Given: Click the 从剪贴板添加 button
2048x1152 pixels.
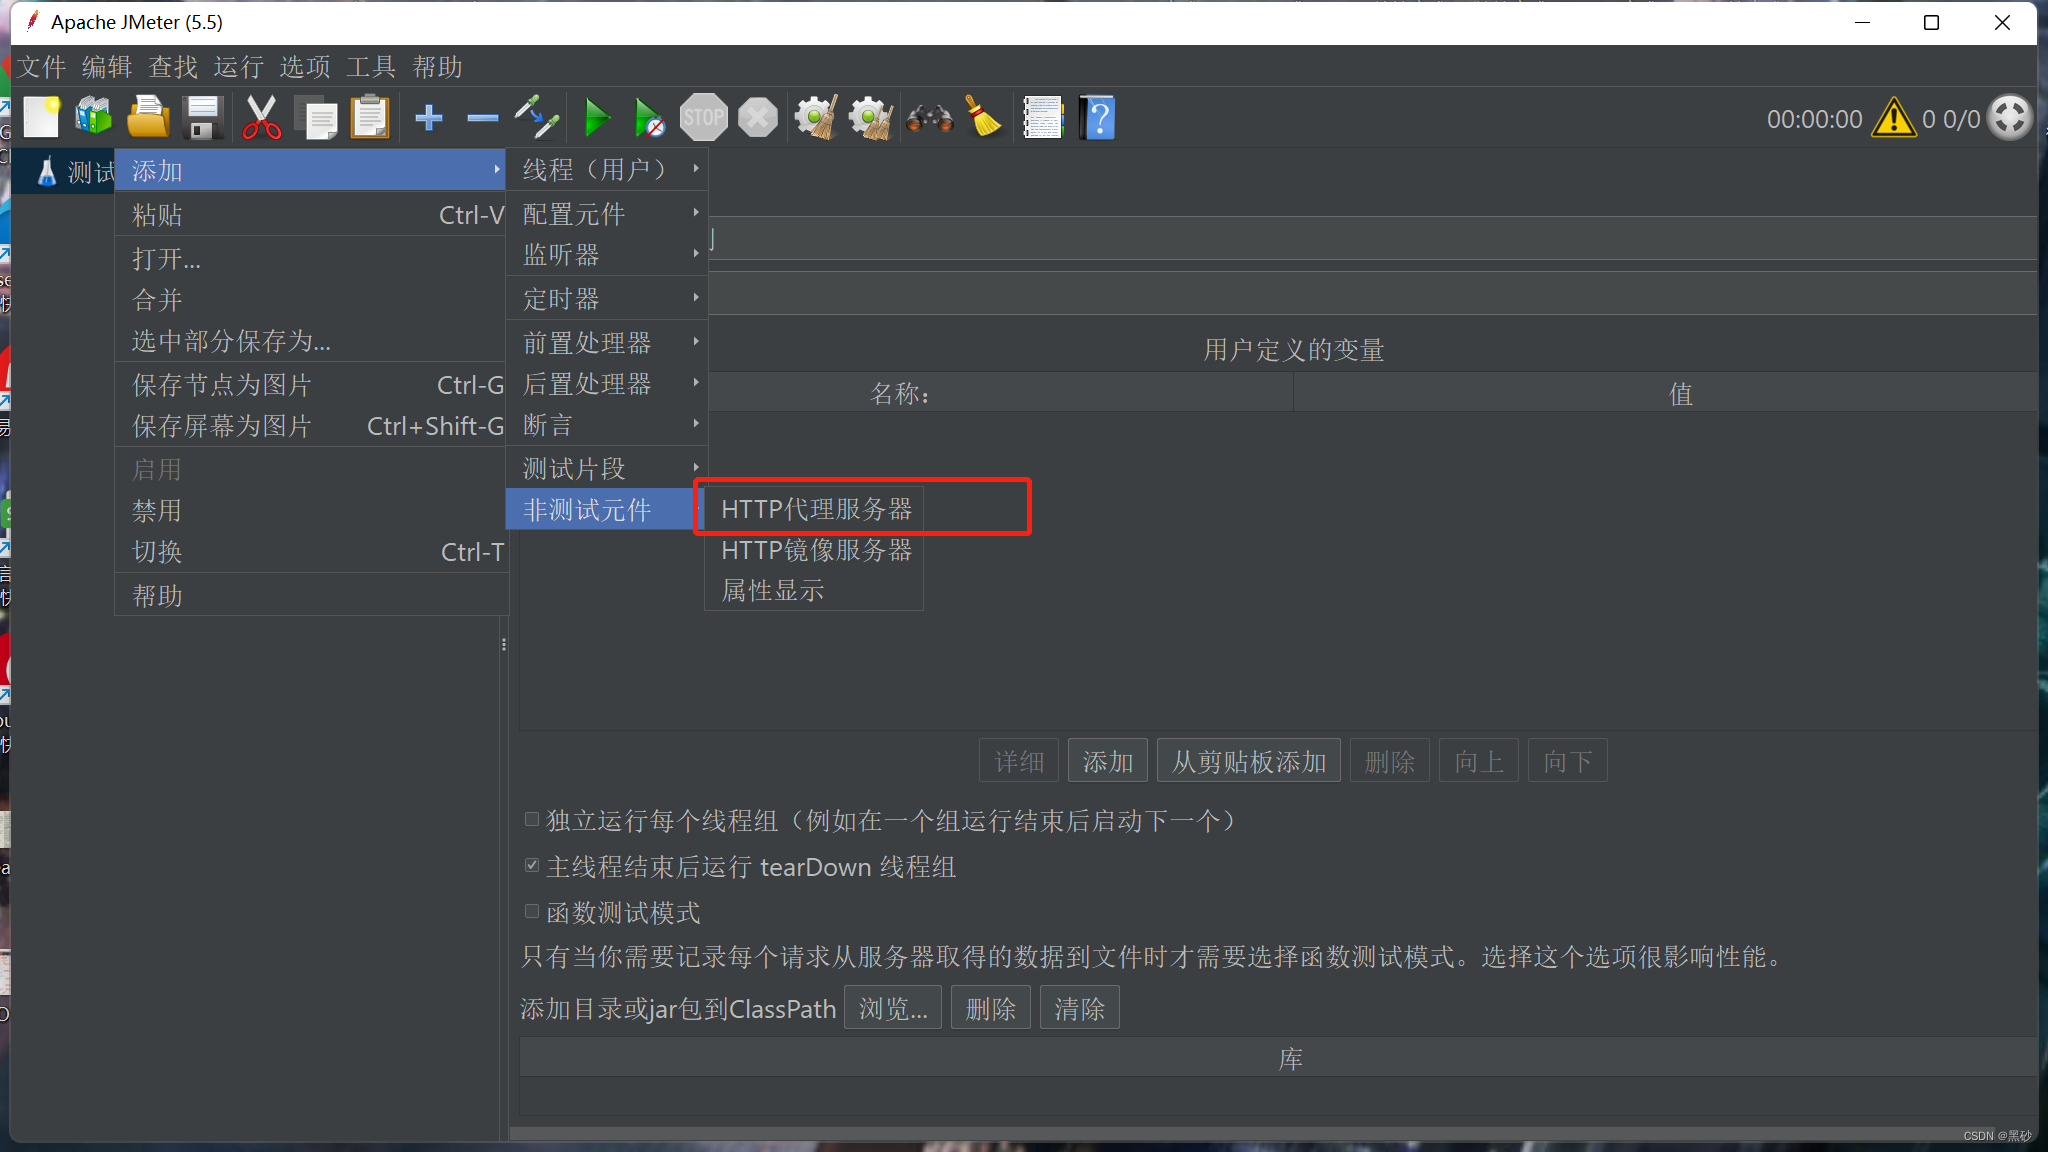Looking at the screenshot, I should point(1248,762).
